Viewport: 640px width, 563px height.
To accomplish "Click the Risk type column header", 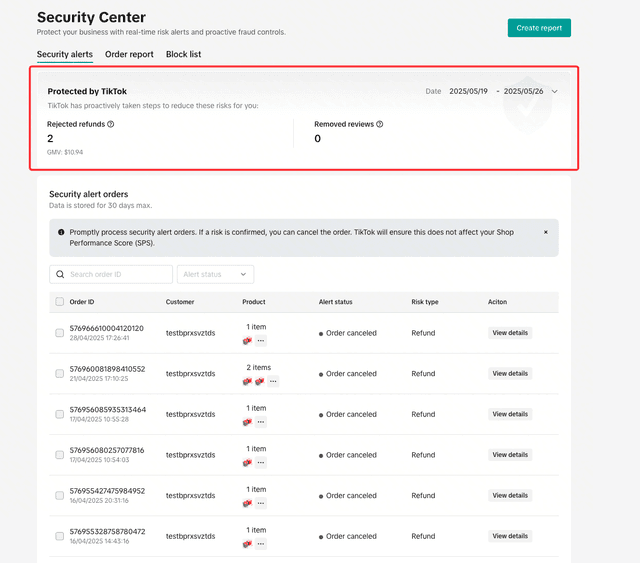I will [425, 302].
